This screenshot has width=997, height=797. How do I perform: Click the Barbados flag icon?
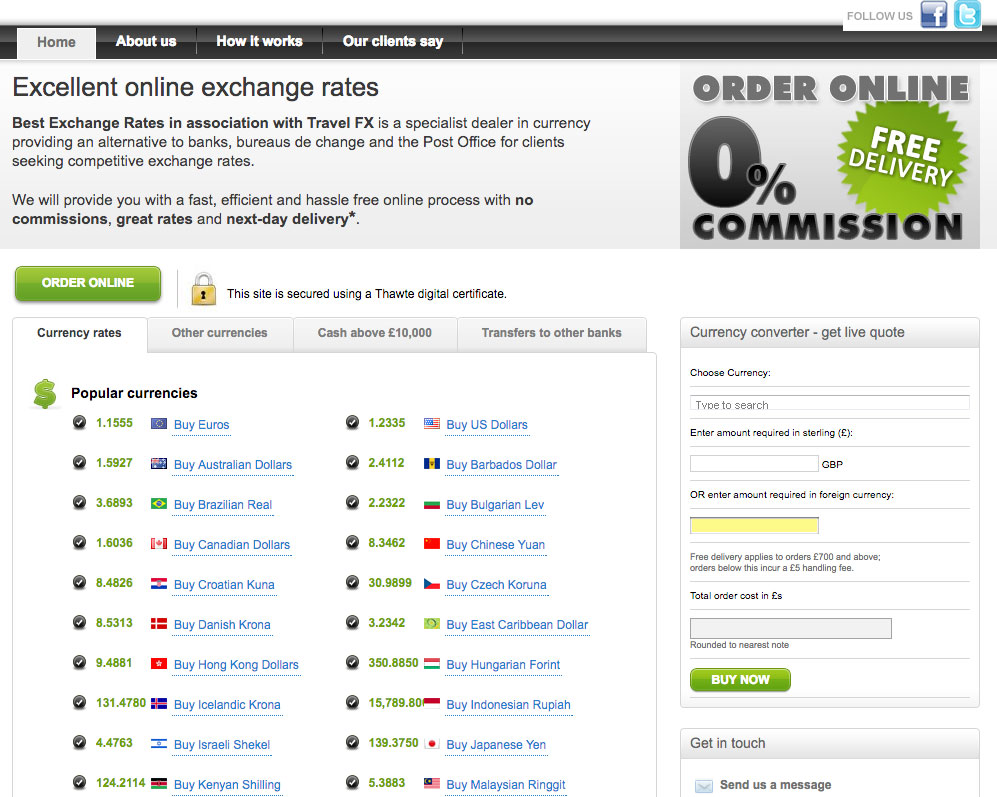[432, 464]
